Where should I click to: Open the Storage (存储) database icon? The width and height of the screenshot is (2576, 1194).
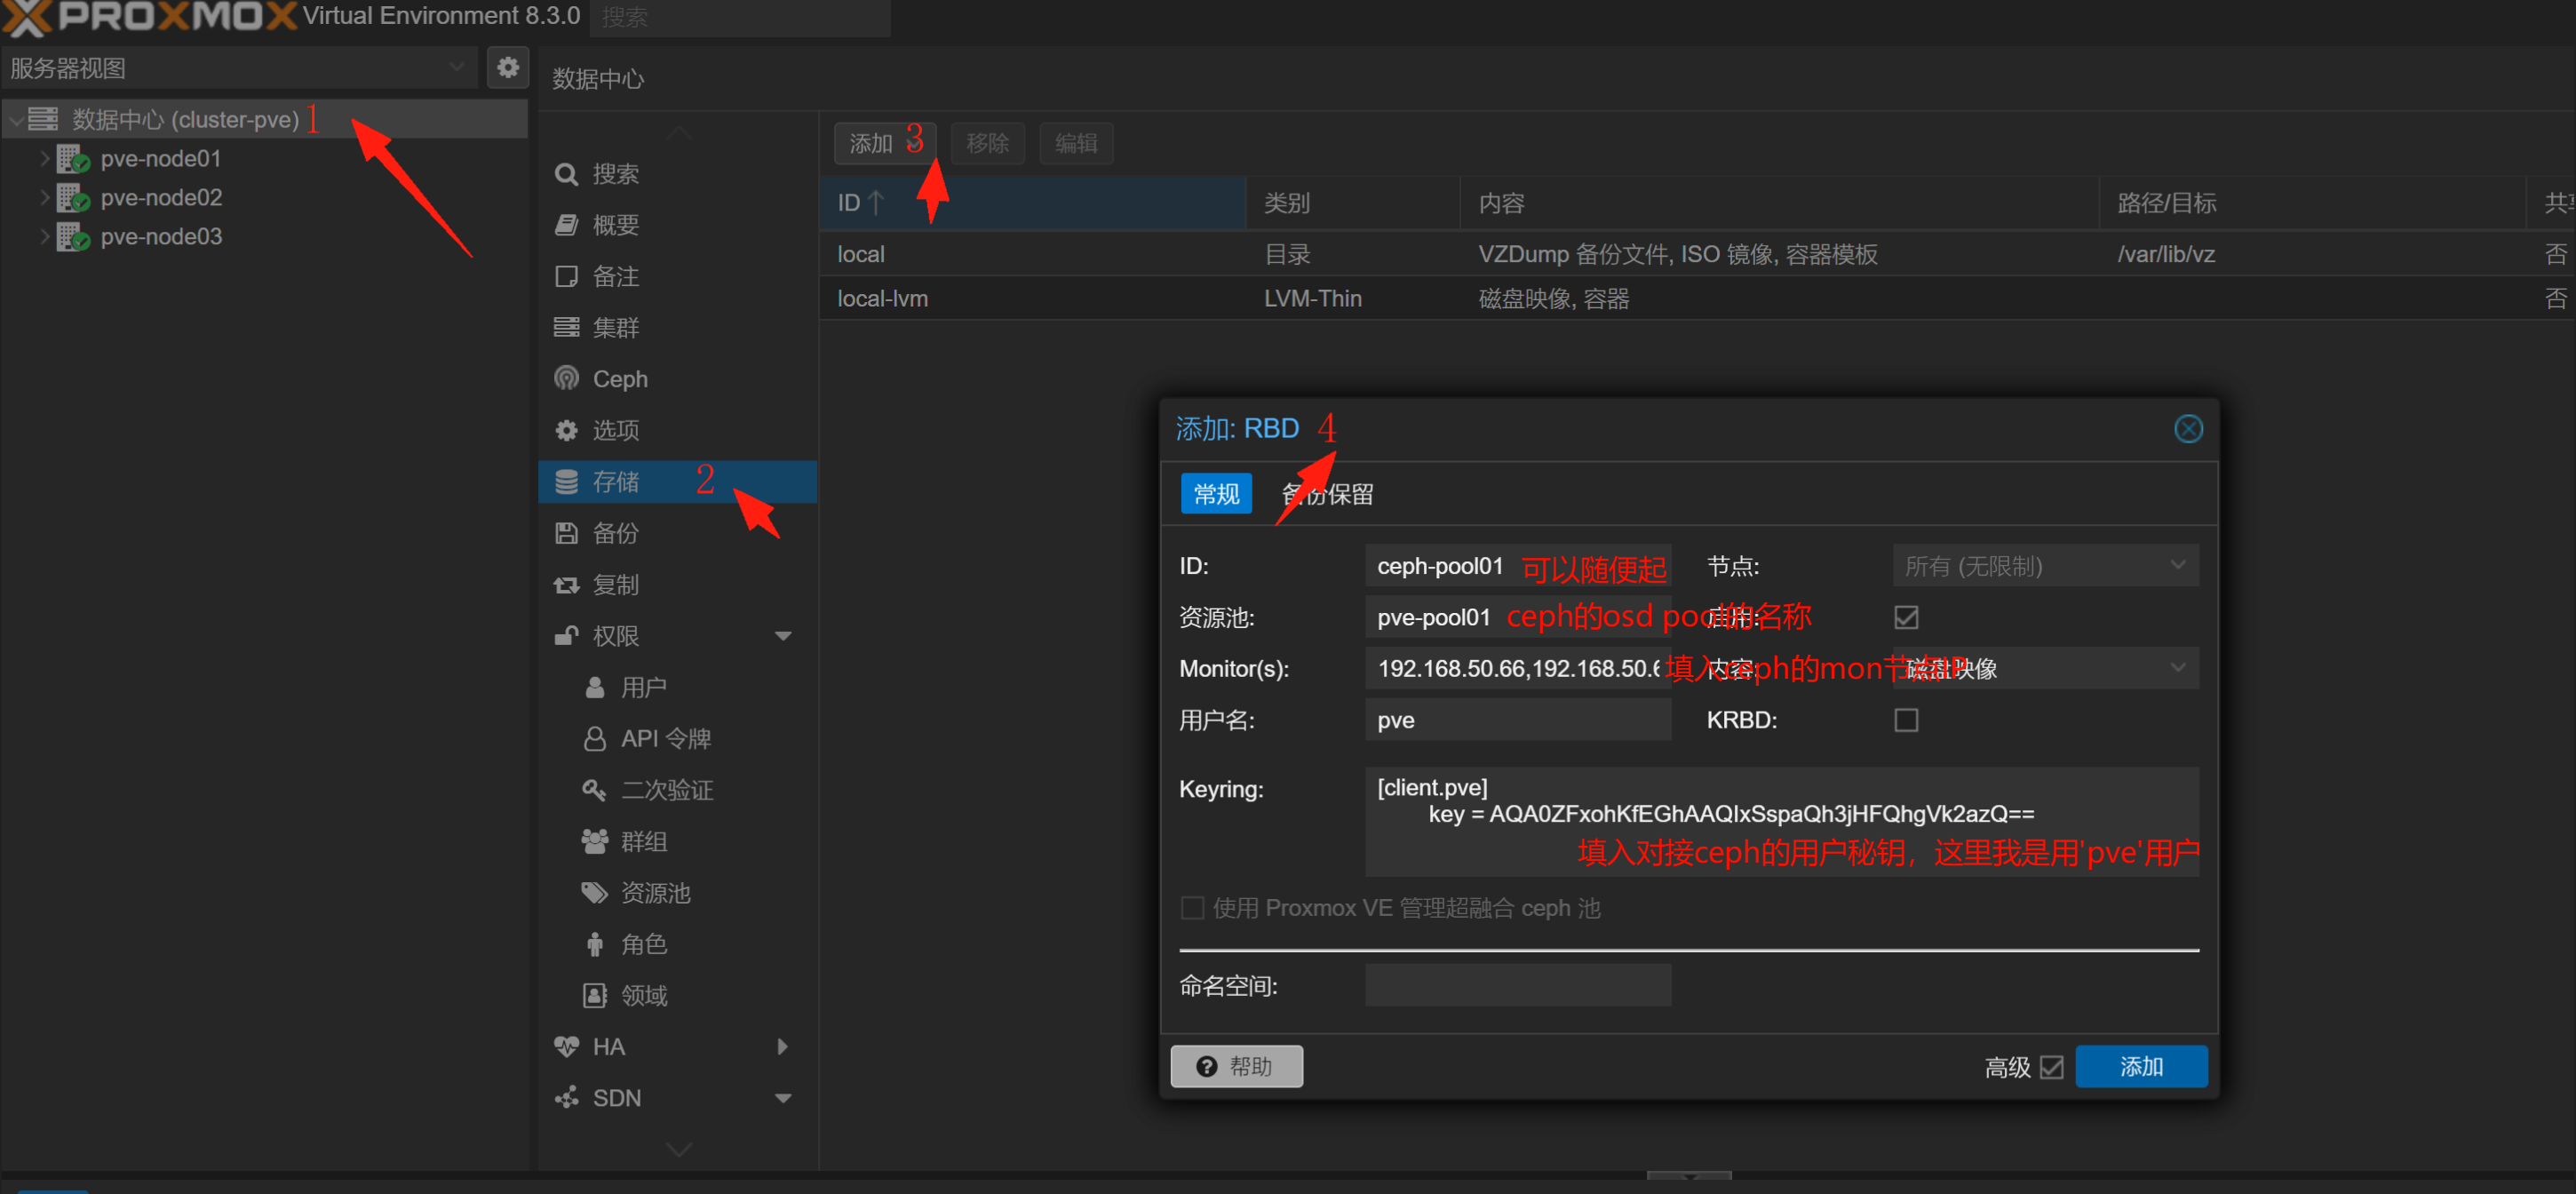coord(566,481)
